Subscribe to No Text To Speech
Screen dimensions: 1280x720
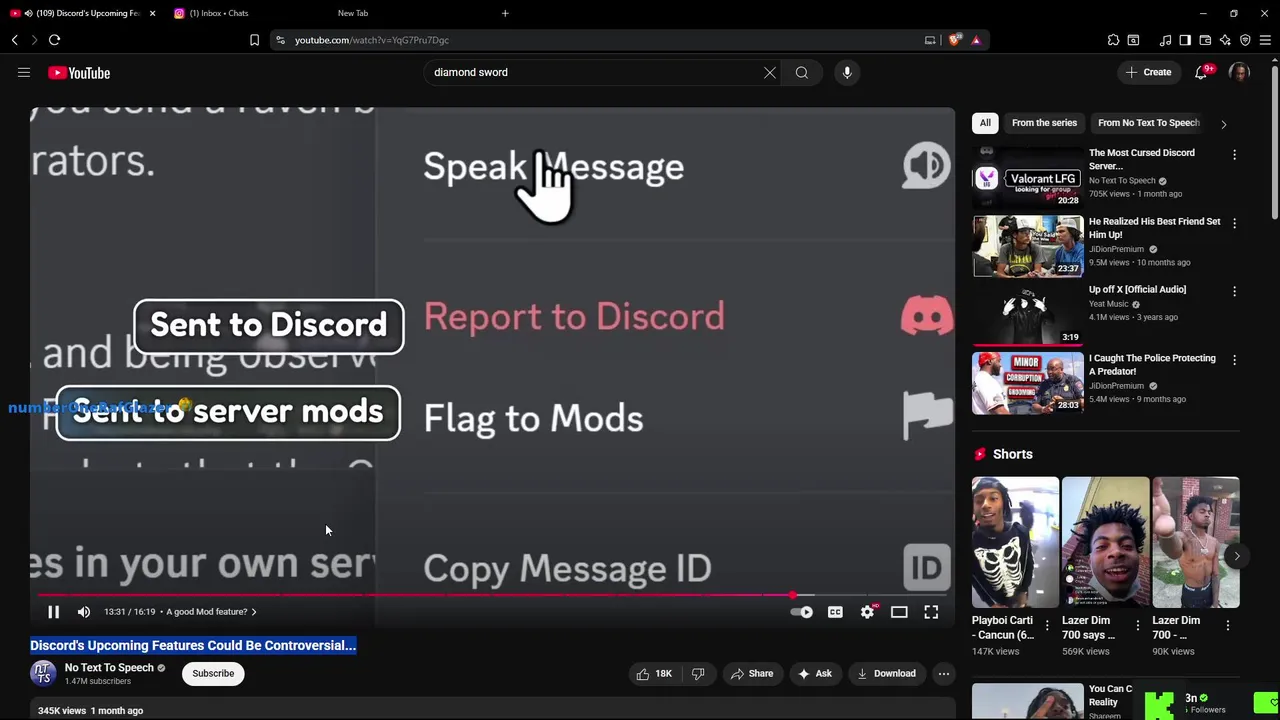(x=213, y=674)
